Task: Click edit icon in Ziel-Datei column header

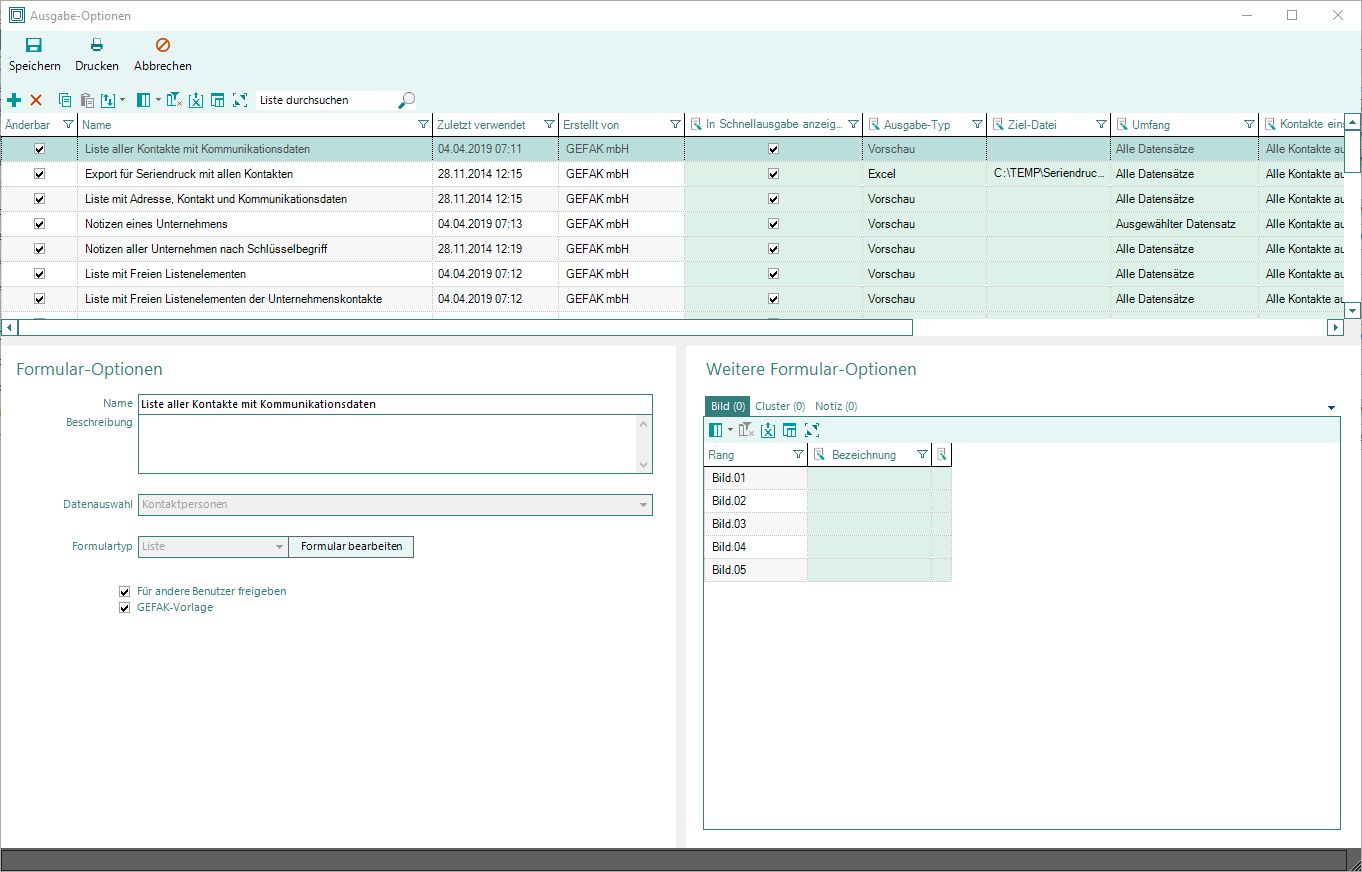Action: [x=998, y=125]
